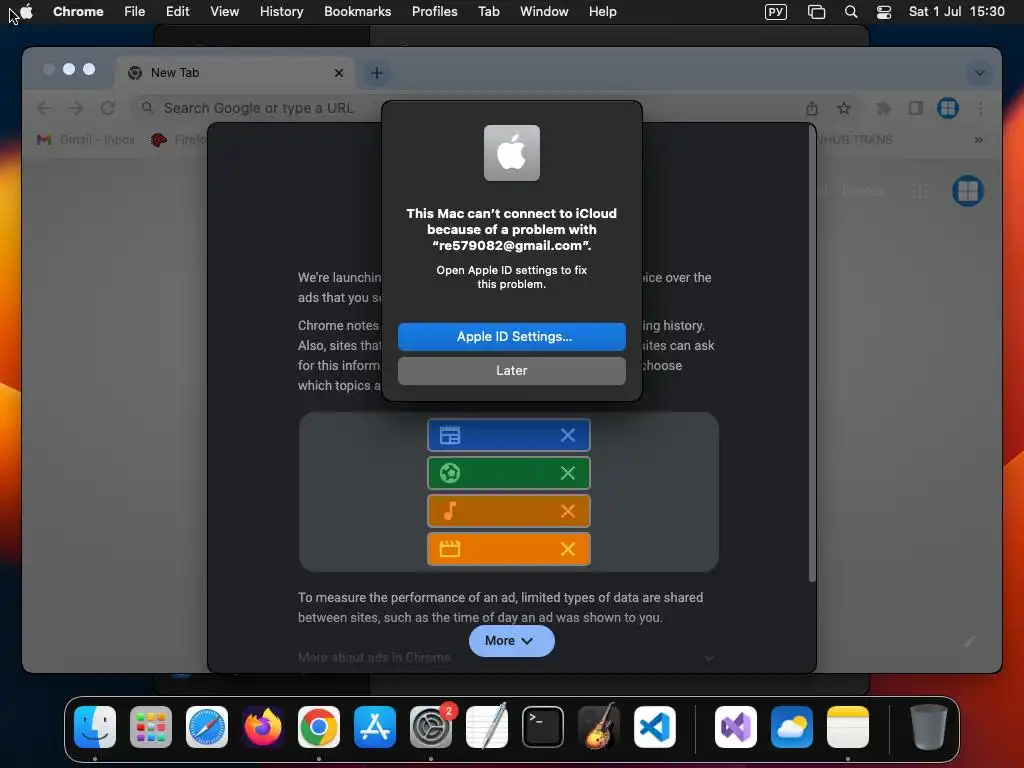Click Apple ID Settings… button
Image resolution: width=1024 pixels, height=768 pixels.
511,336
